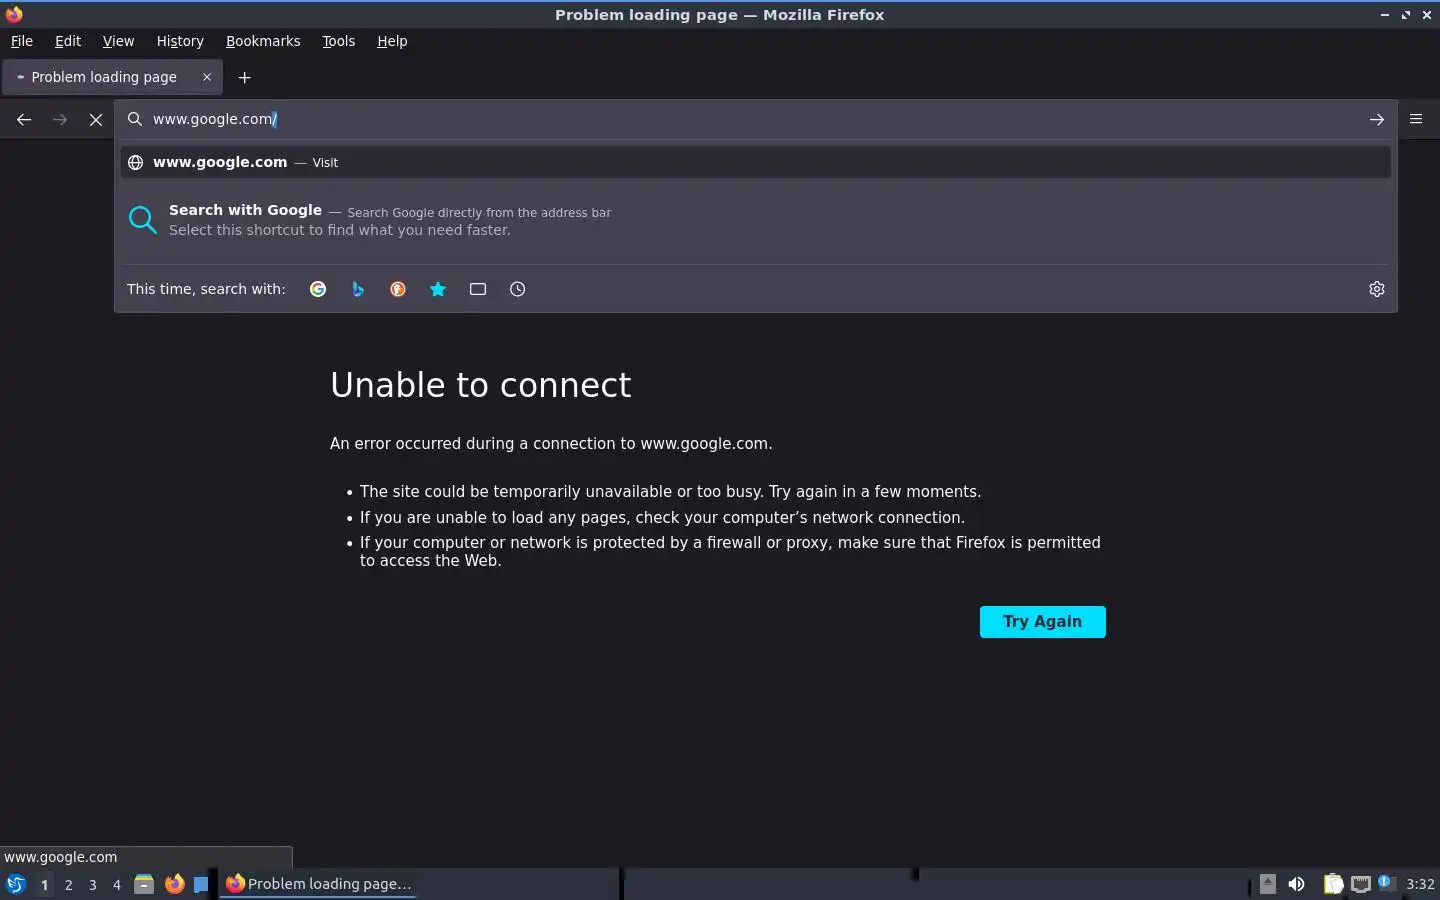Viewport: 1440px width, 900px height.
Task: Open the Bookmarks menu
Action: click(x=263, y=41)
